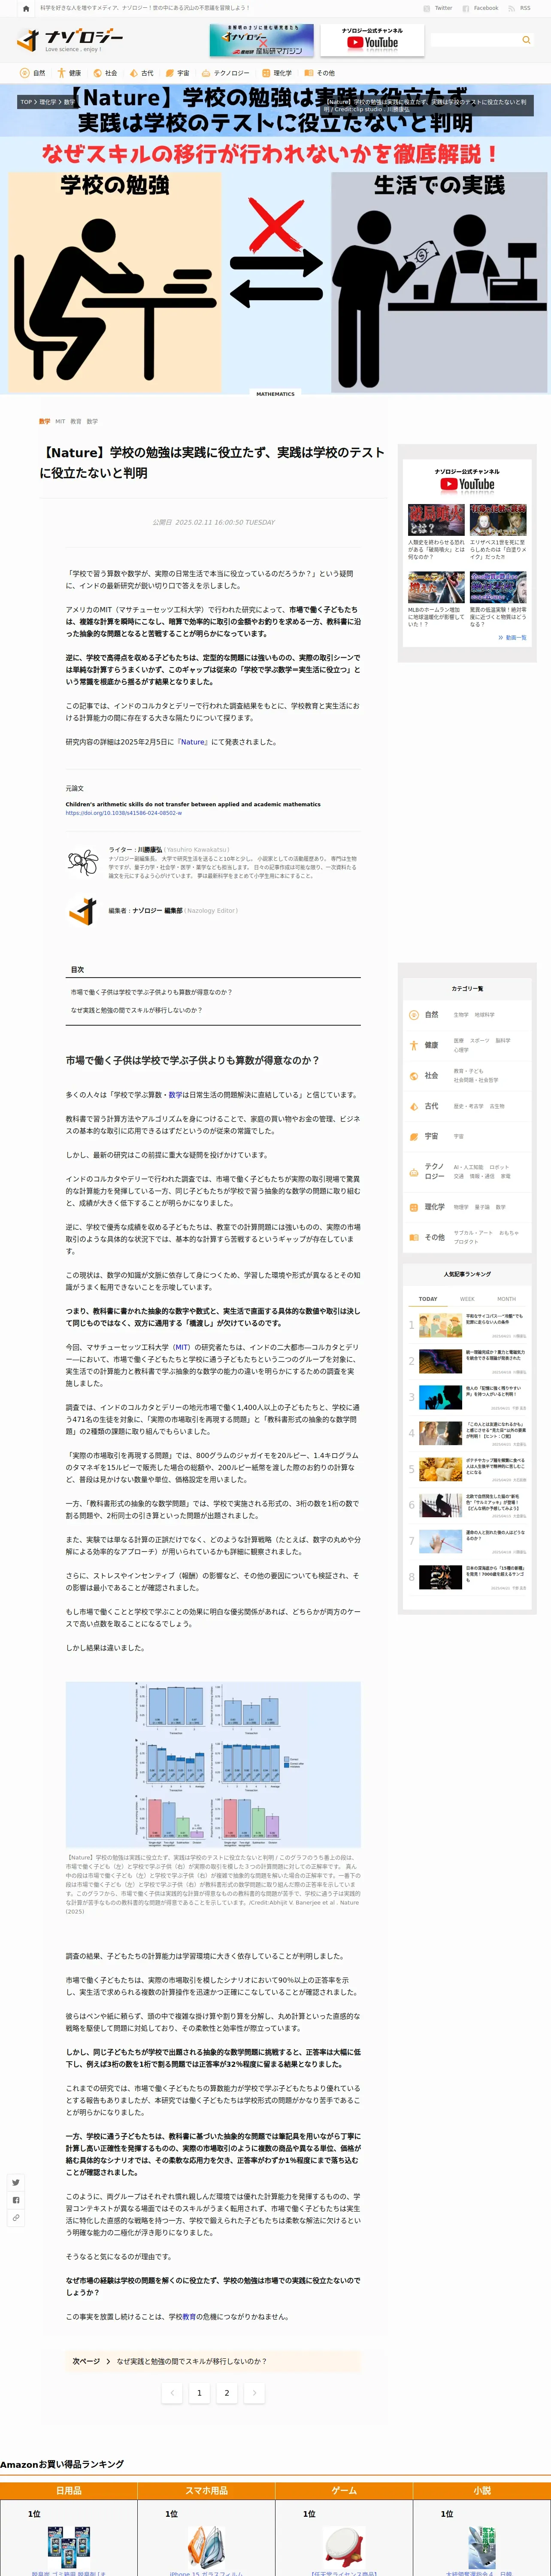Select the 日用品 Amazon ranking tab
The image size is (551, 2576).
pos(69,2491)
